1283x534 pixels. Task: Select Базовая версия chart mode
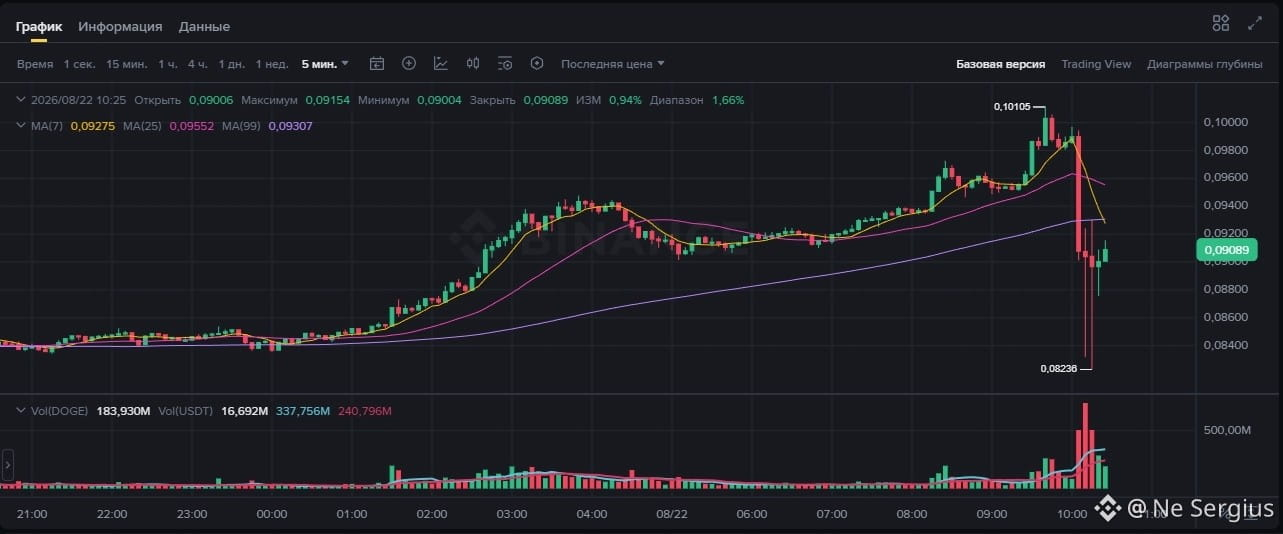click(x=1000, y=64)
